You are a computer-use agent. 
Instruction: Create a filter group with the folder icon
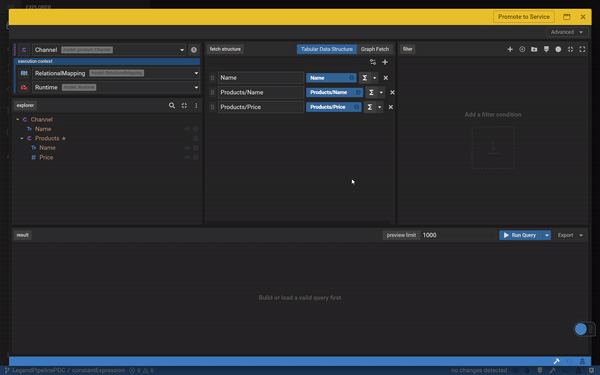click(534, 49)
